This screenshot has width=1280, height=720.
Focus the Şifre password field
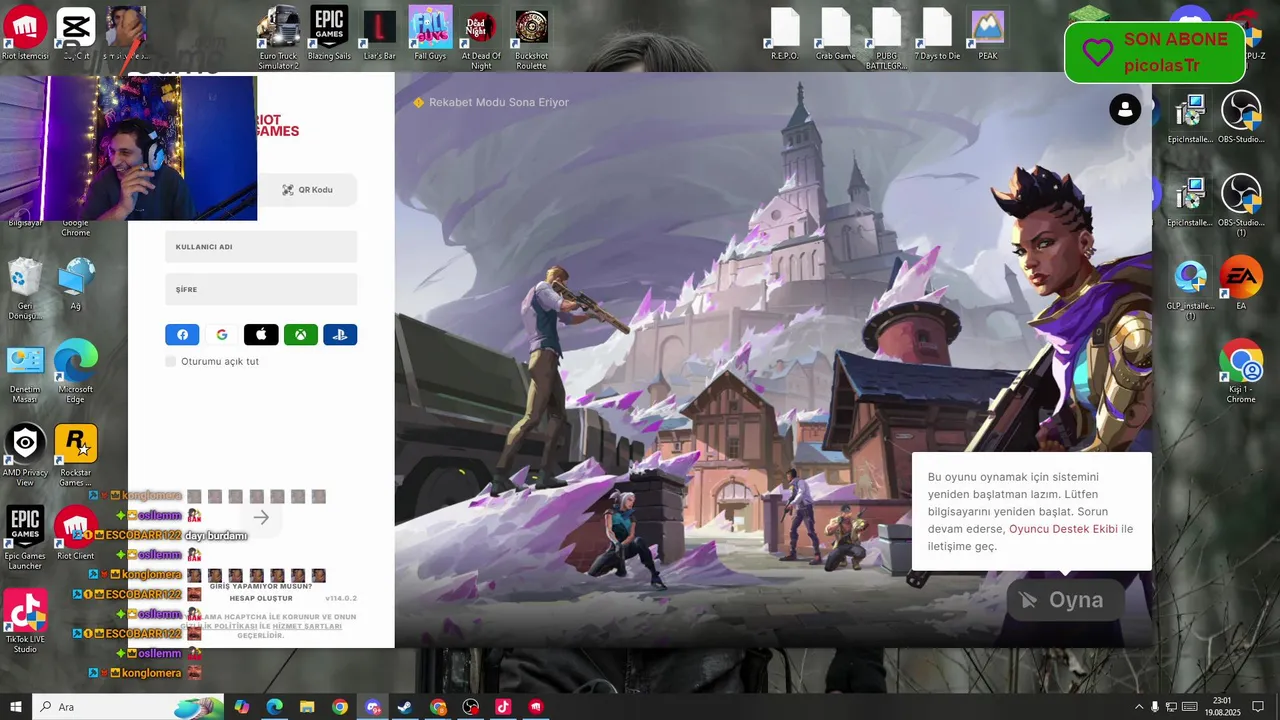(261, 290)
